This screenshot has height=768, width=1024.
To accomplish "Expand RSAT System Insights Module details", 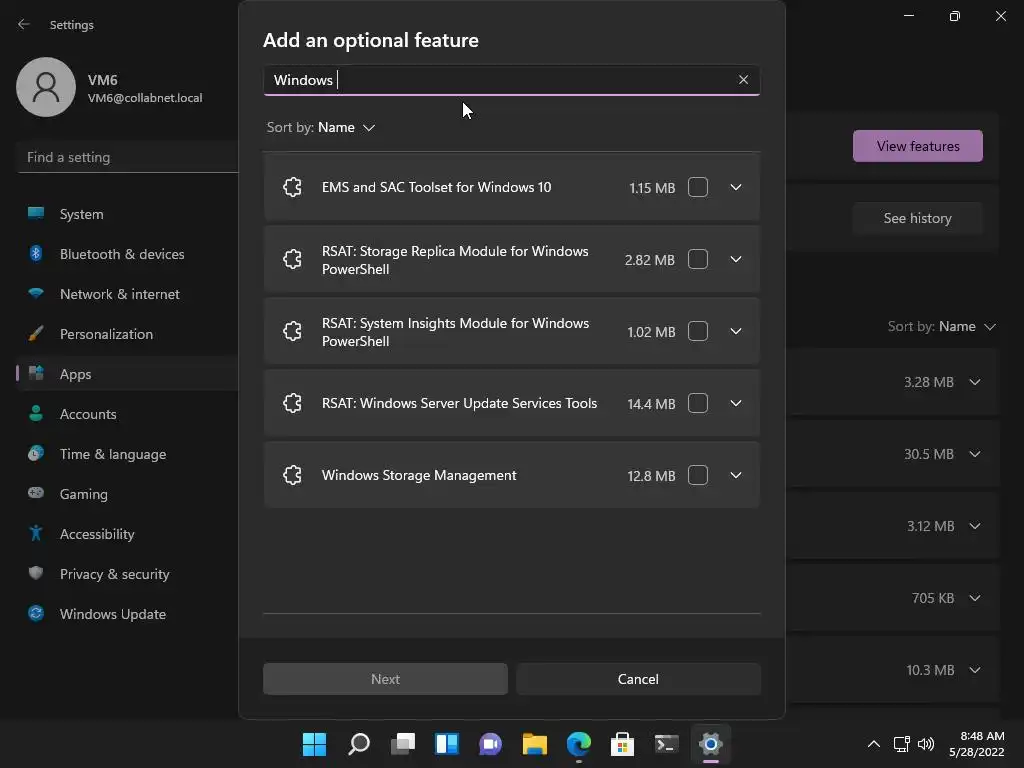I will point(736,331).
